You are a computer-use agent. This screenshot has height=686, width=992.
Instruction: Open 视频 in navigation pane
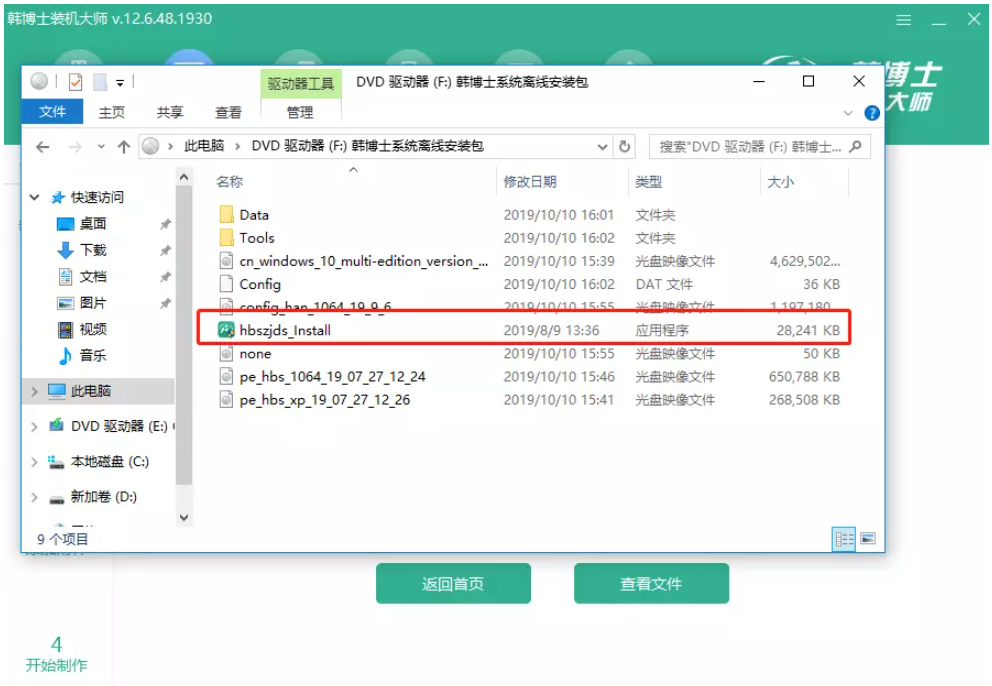[93, 329]
